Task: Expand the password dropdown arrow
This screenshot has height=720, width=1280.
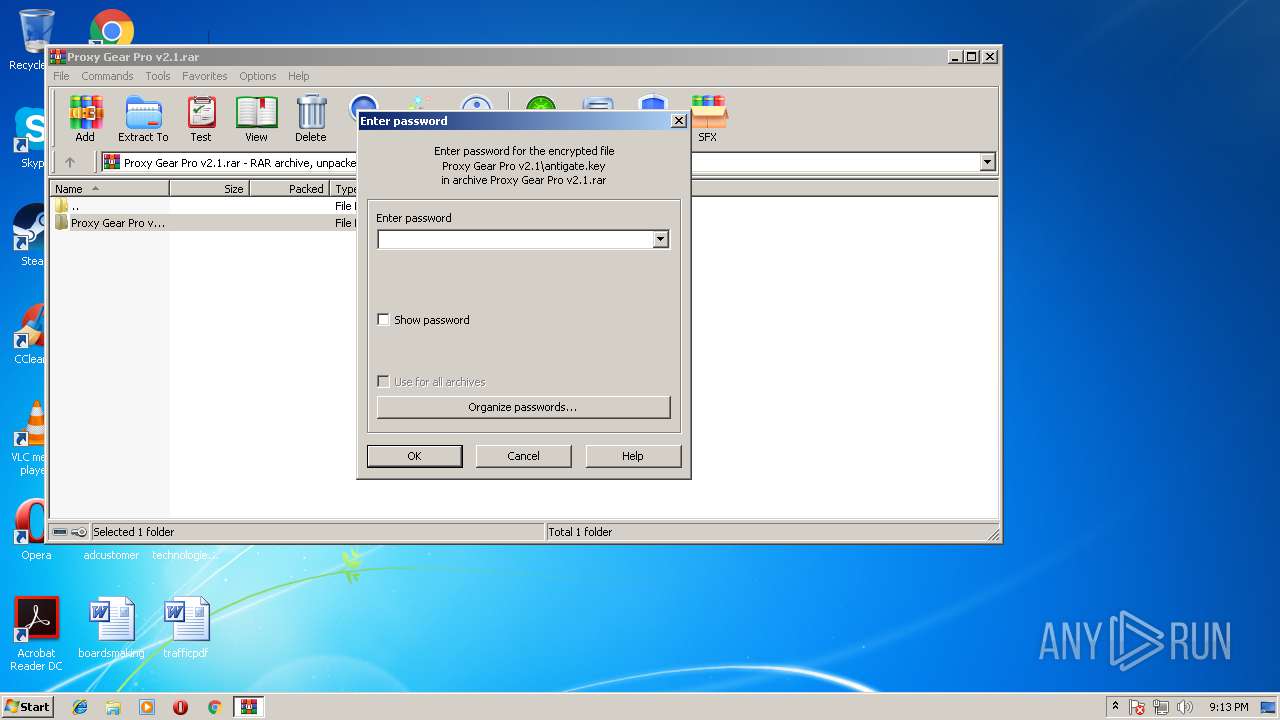Action: click(660, 240)
